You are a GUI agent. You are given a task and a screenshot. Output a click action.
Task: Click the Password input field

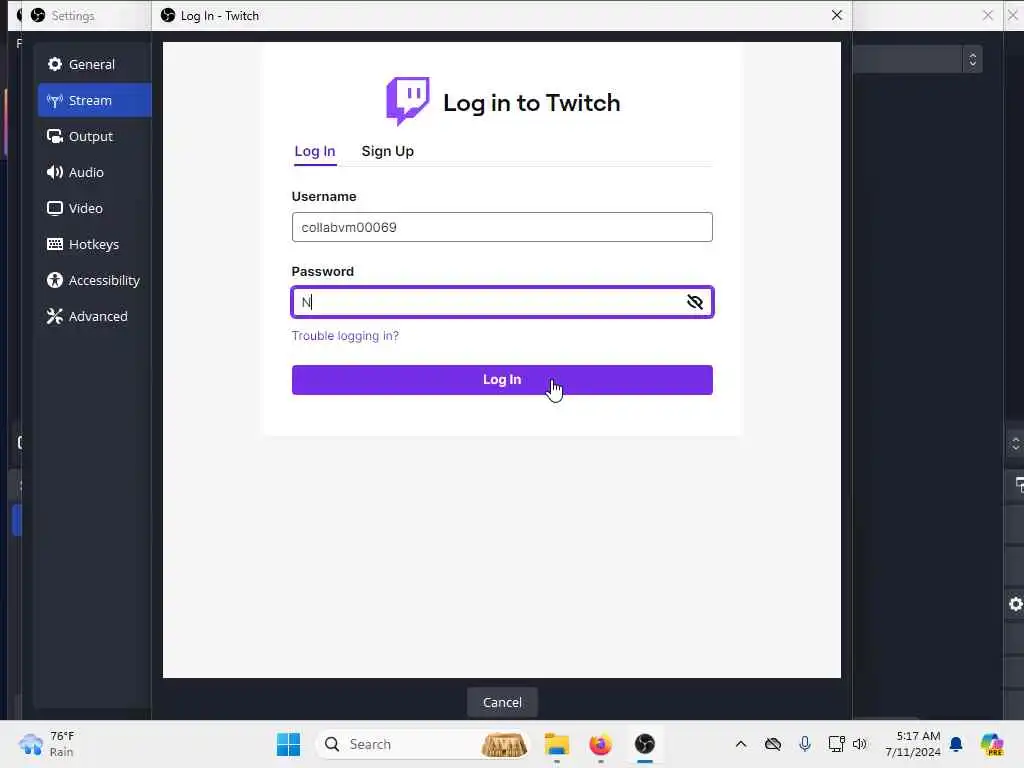click(502, 302)
